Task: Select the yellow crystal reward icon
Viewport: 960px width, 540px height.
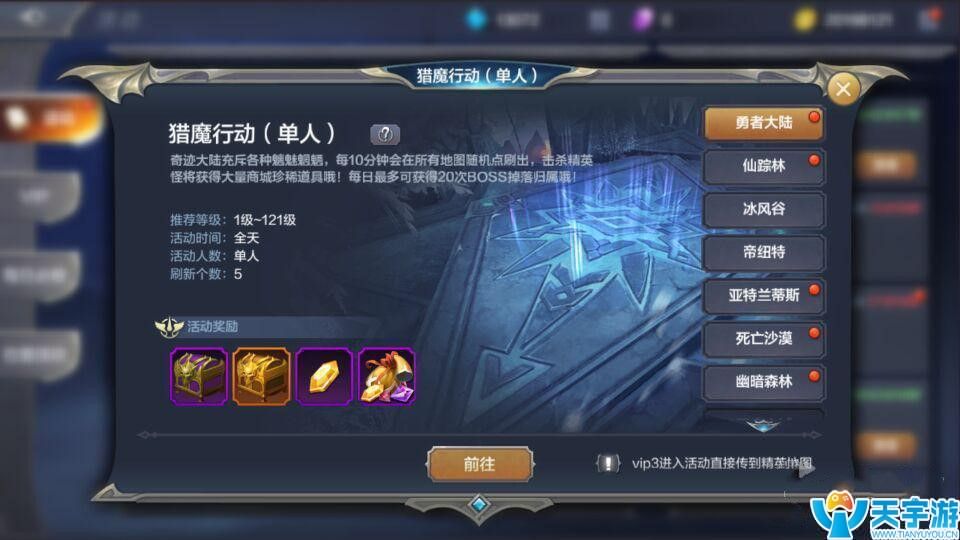Action: [323, 377]
